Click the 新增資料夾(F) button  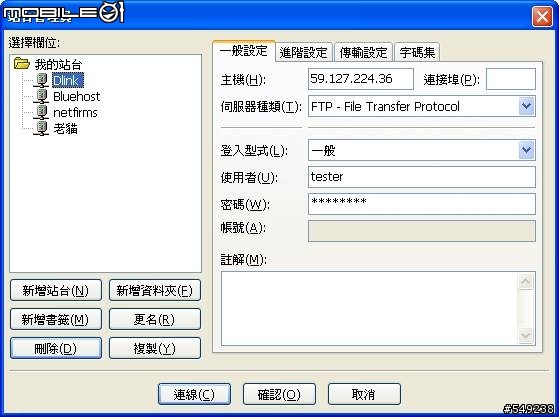155,290
